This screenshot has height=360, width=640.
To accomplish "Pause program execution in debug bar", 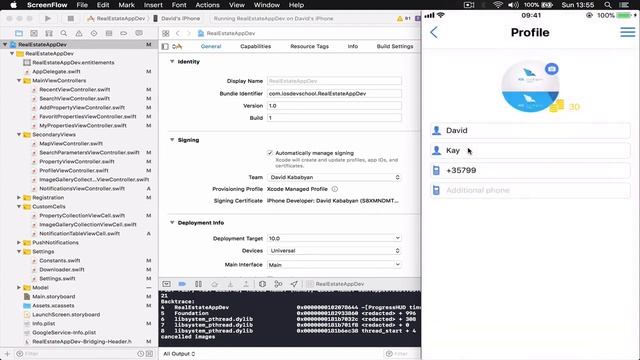I will [198, 284].
